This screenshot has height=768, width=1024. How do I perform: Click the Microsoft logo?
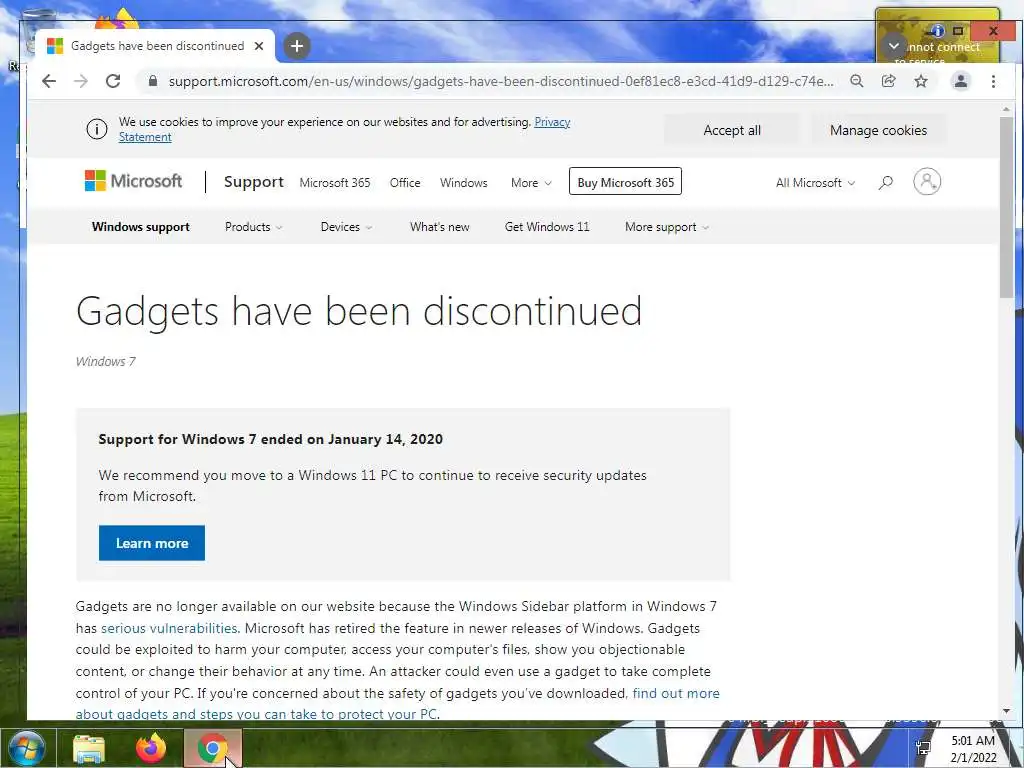[133, 181]
